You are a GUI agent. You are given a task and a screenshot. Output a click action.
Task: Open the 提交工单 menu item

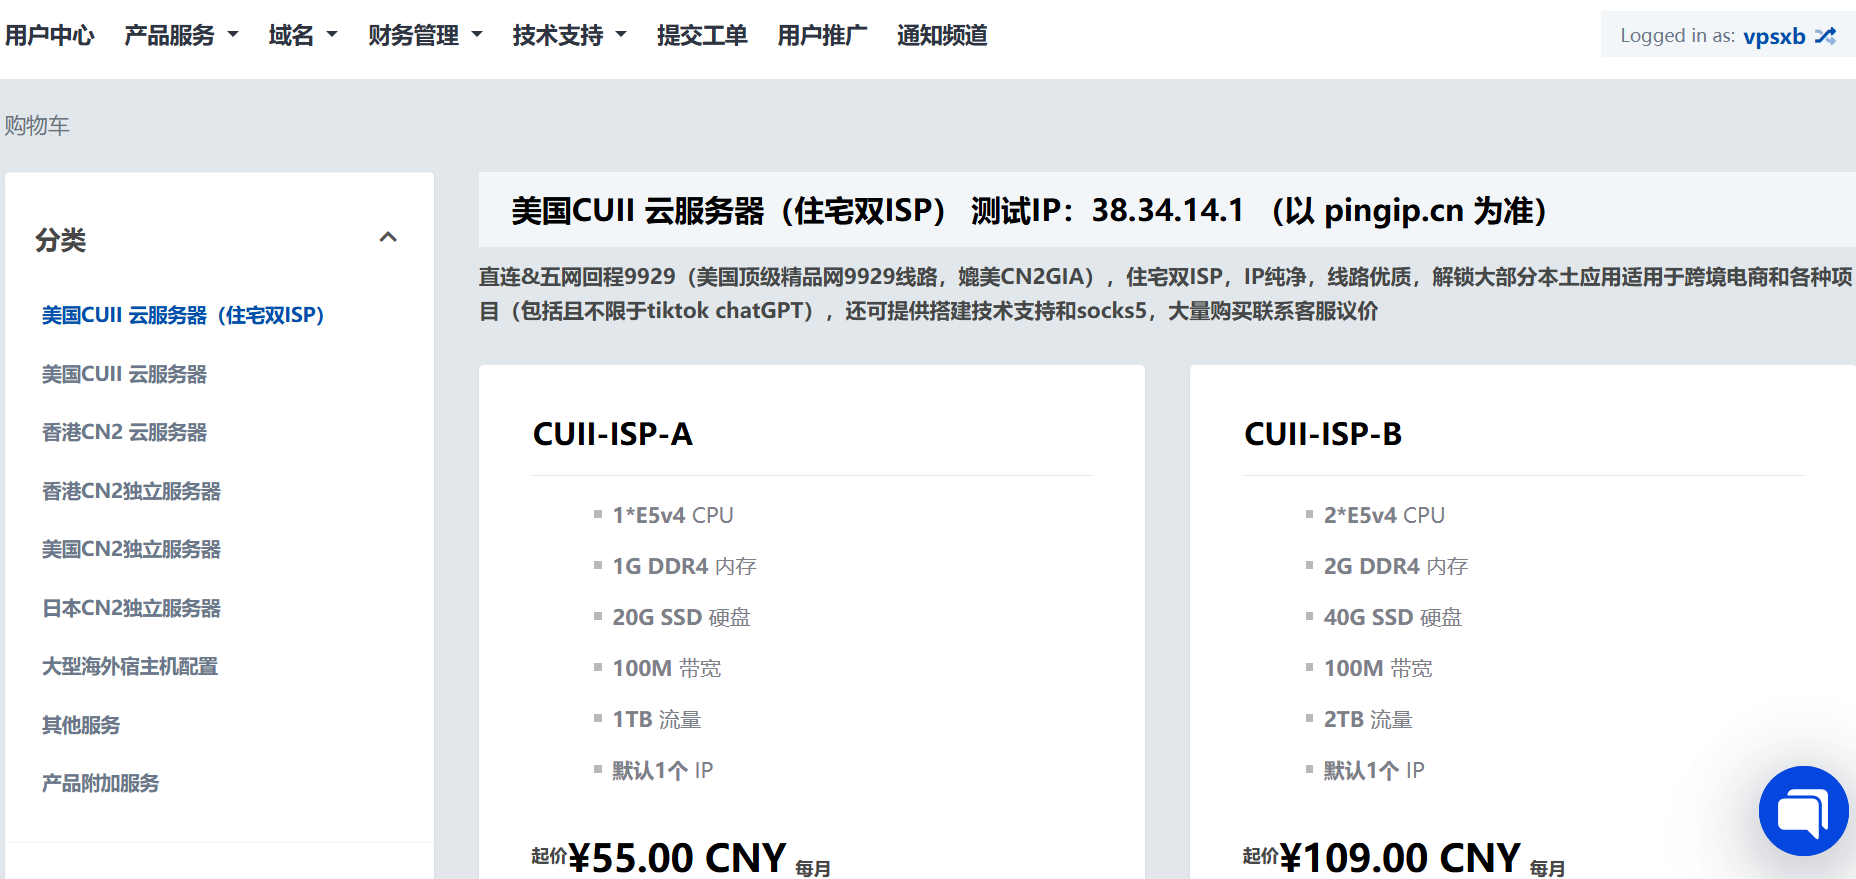[702, 36]
